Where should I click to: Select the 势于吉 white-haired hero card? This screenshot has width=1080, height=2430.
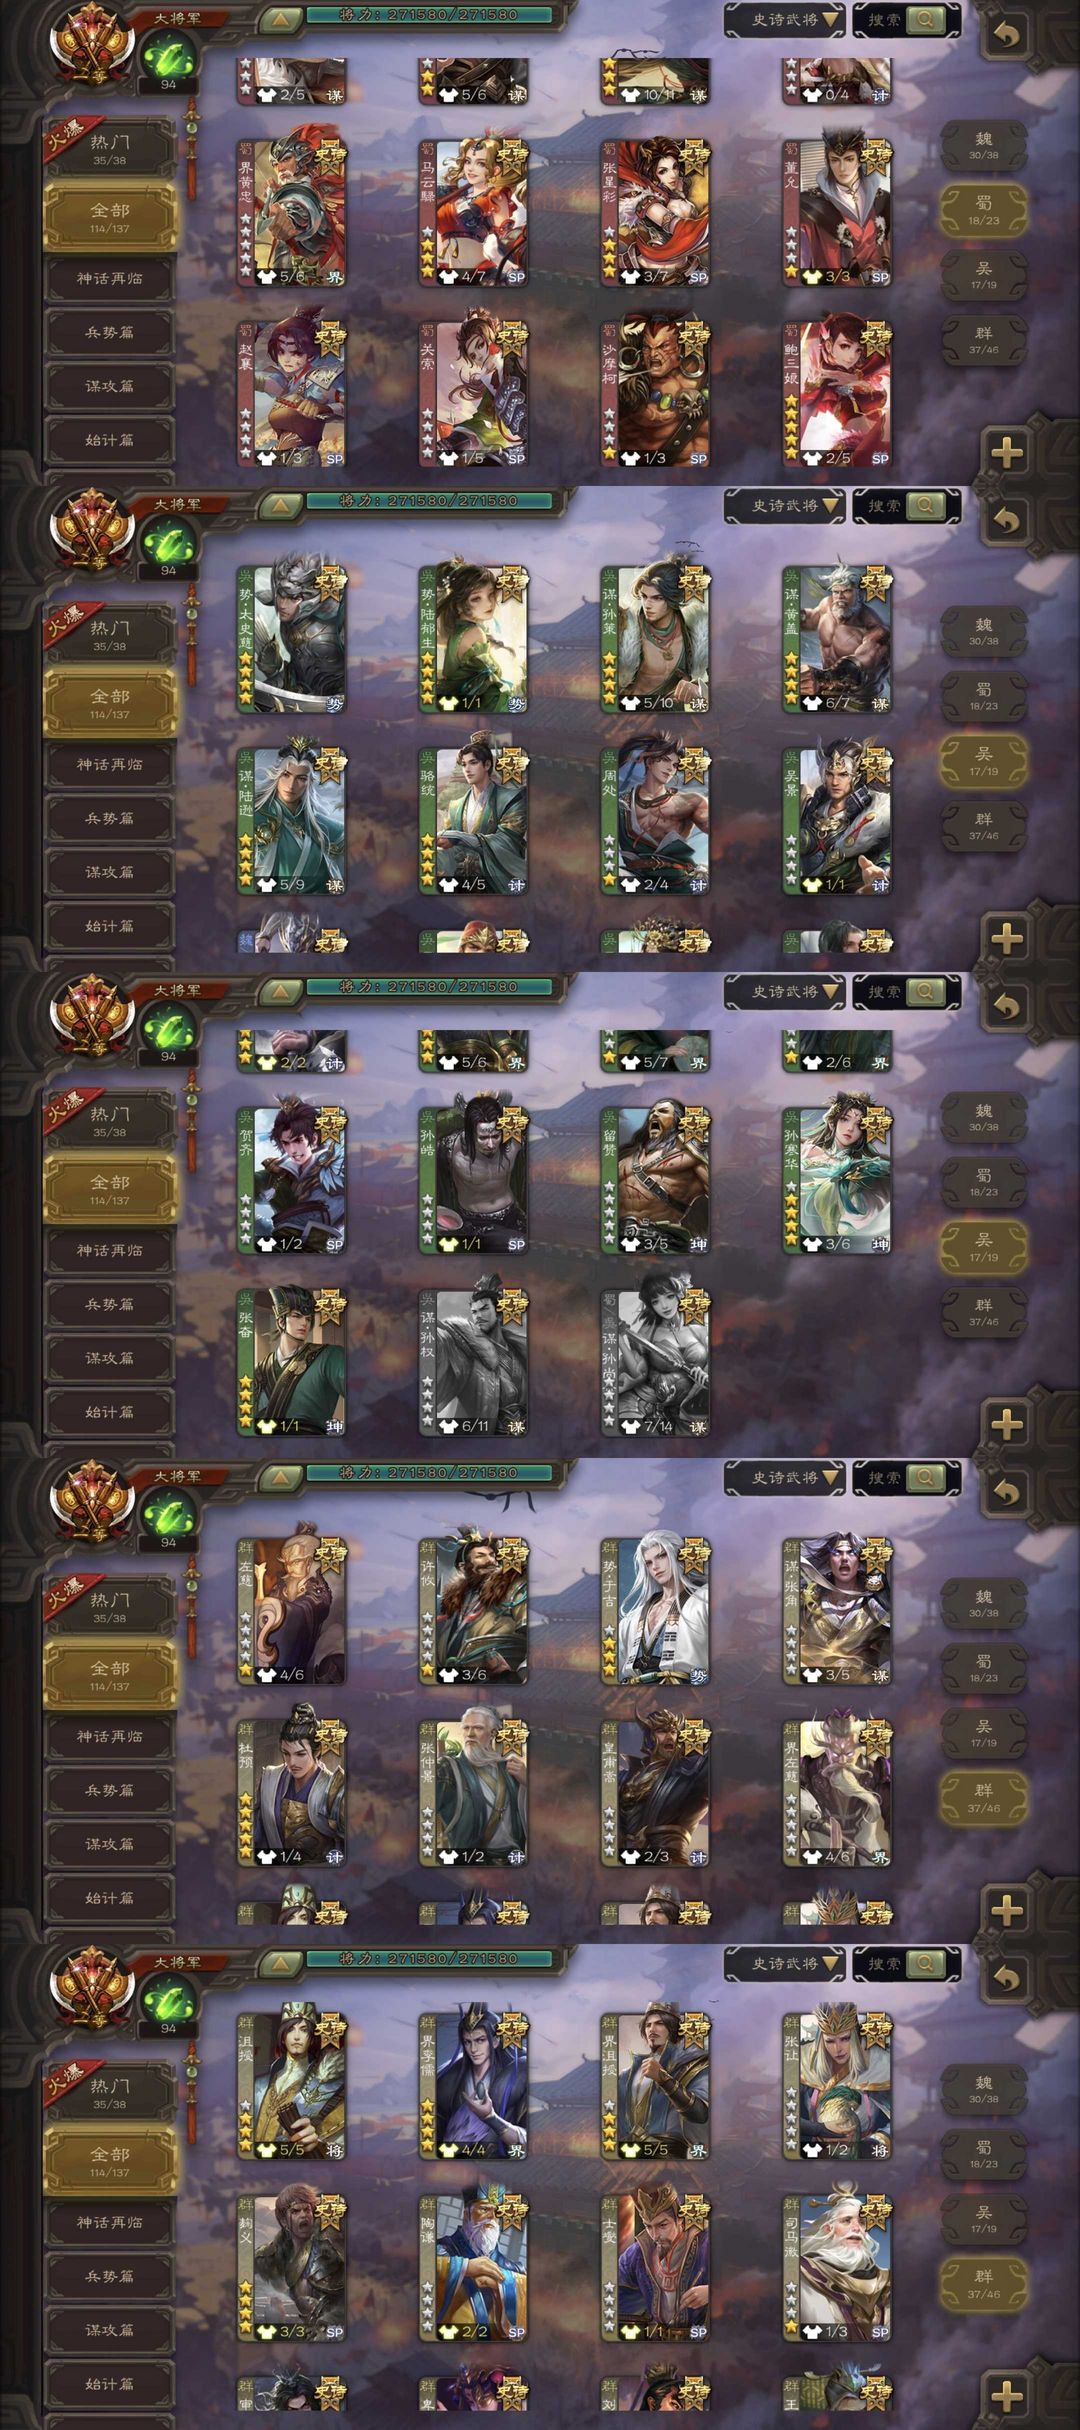(x=655, y=1612)
